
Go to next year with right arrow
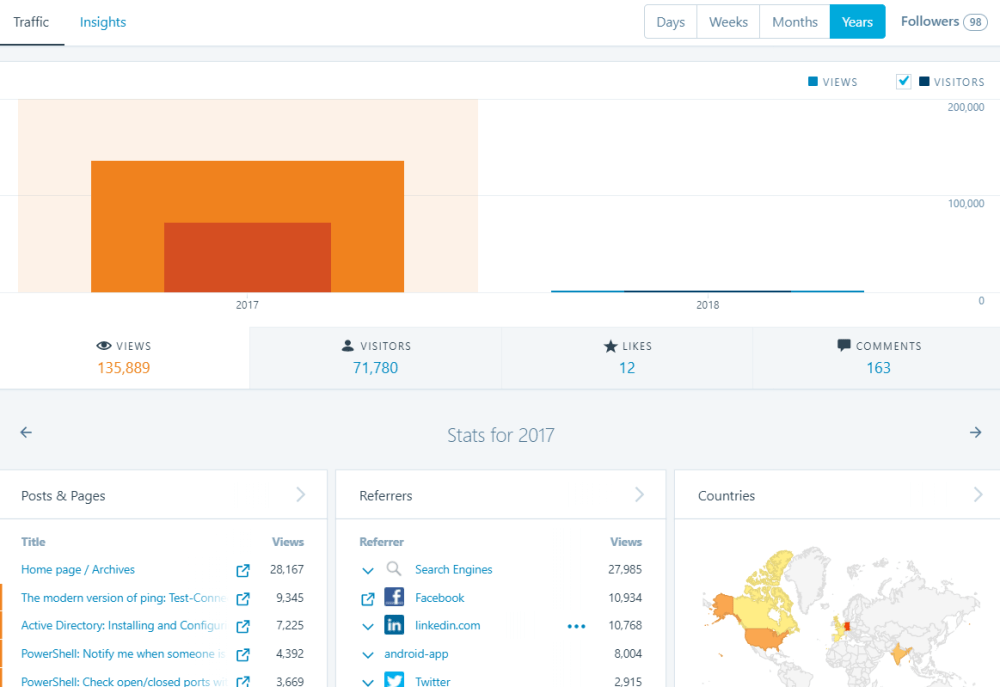[x=975, y=433]
